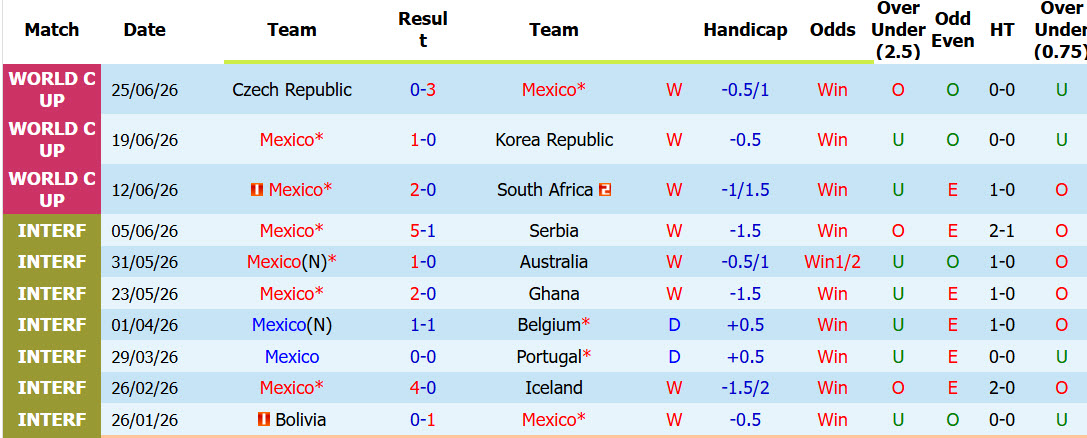Open the Portugal team link
This screenshot has width=1087, height=438.
548,357
